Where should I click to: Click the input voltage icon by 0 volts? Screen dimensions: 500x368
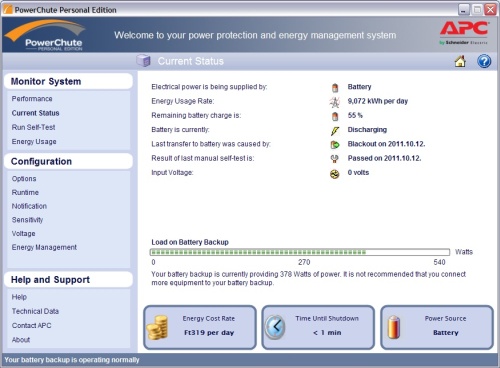pyautogui.click(x=335, y=174)
